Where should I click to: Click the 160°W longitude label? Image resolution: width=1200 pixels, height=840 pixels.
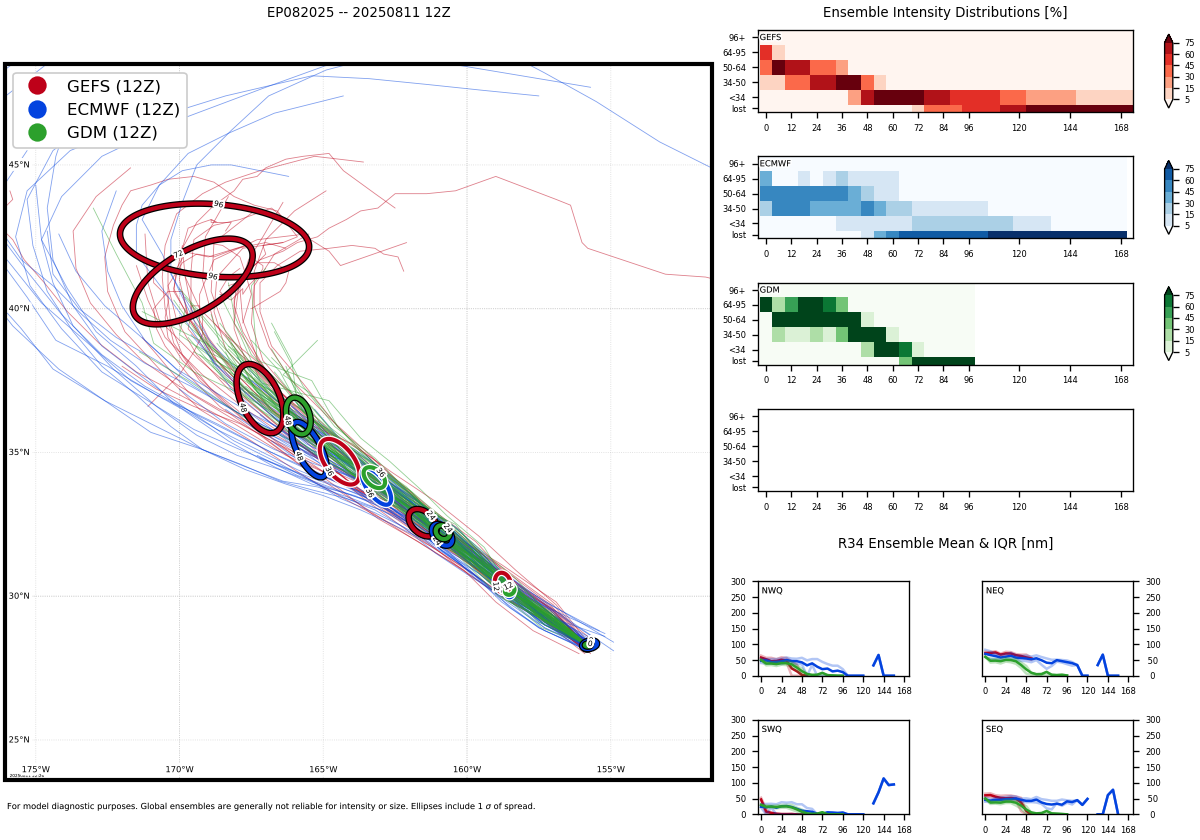tap(467, 769)
